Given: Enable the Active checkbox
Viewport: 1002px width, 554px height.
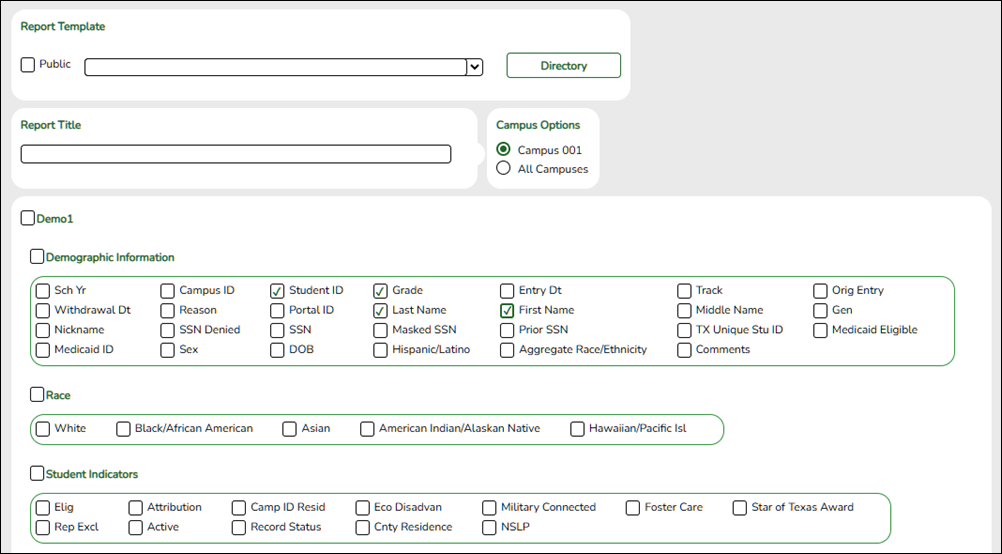Looking at the screenshot, I should (135, 528).
